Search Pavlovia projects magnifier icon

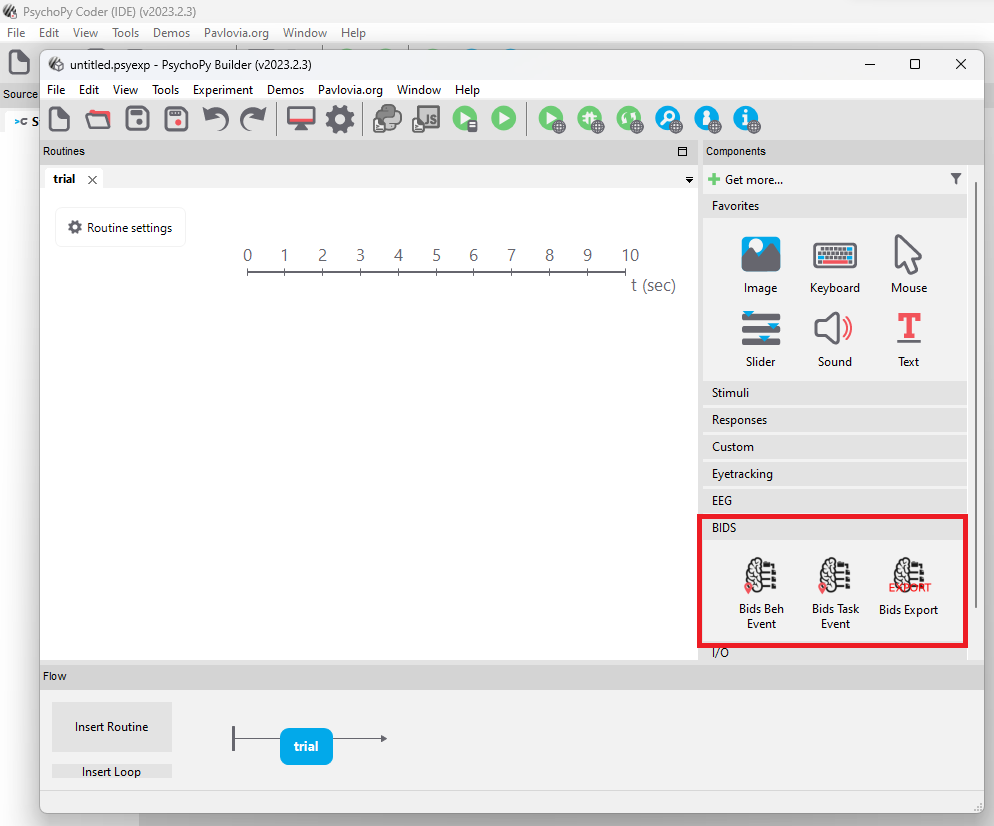pyautogui.click(x=668, y=119)
